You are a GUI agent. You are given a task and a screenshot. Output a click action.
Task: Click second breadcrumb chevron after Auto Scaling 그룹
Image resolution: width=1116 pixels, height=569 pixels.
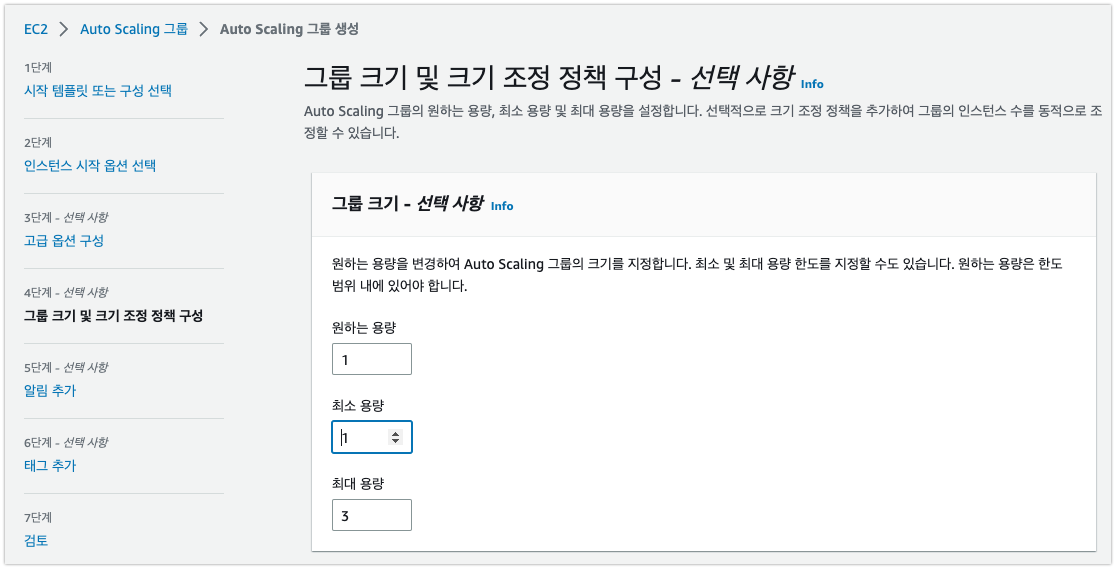(204, 29)
